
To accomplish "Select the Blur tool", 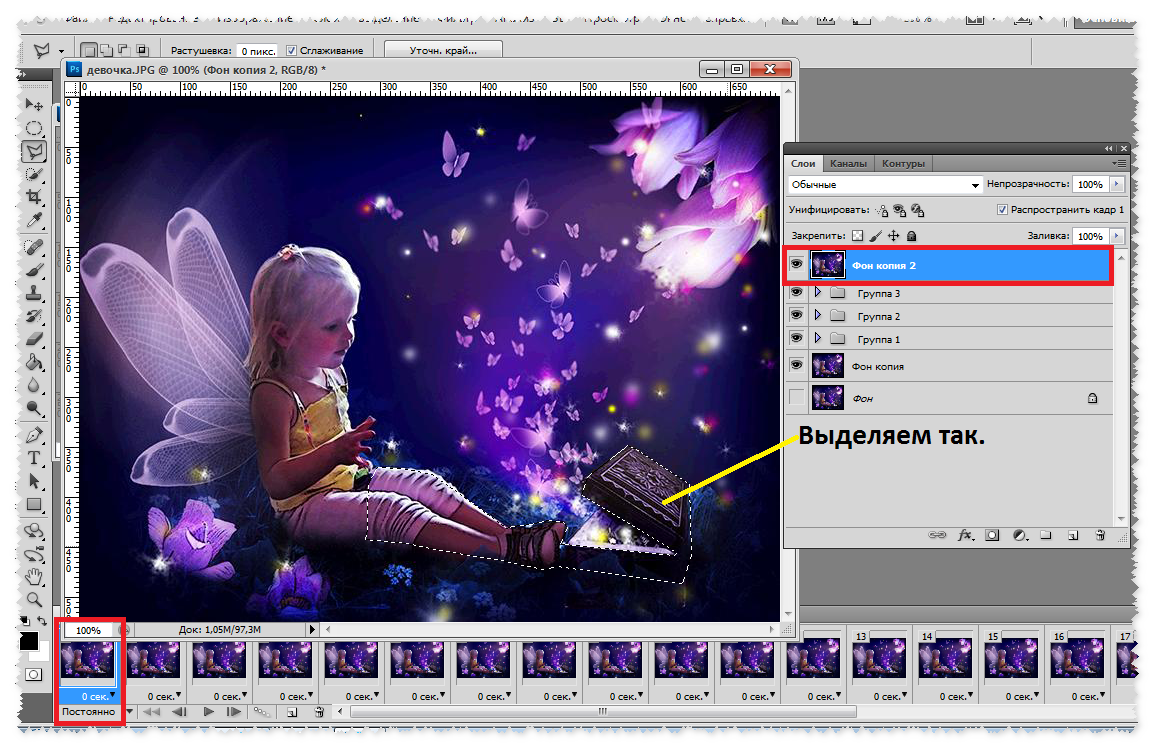I will click(34, 385).
